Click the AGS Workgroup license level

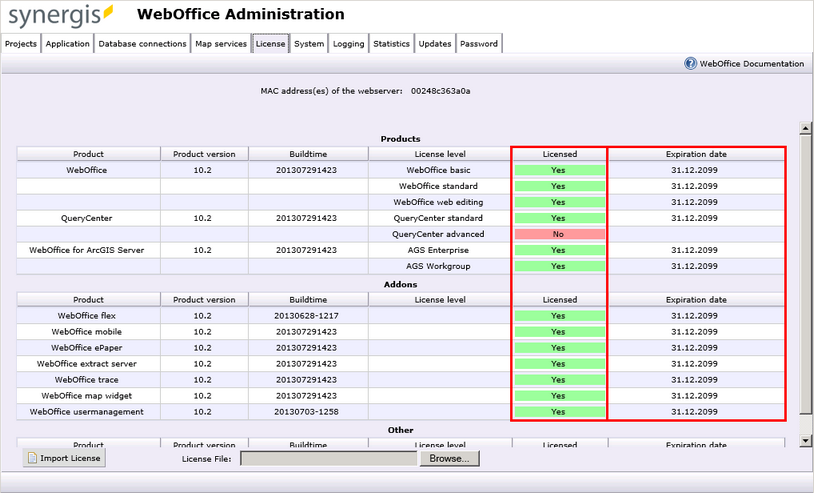point(439,266)
